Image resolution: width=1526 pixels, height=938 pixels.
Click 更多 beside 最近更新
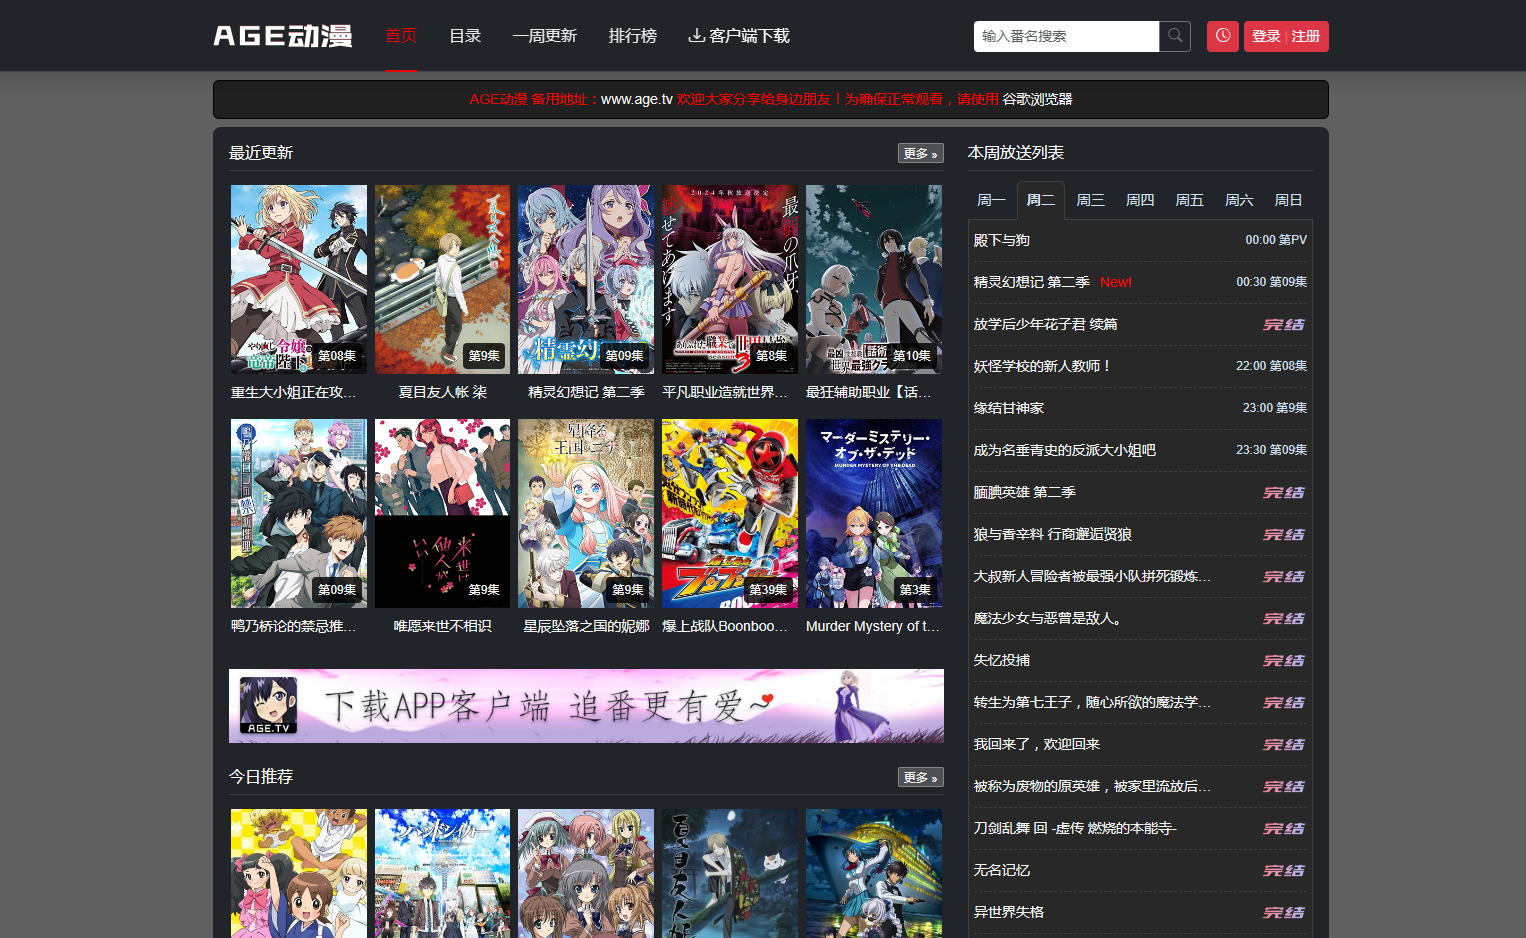point(921,153)
